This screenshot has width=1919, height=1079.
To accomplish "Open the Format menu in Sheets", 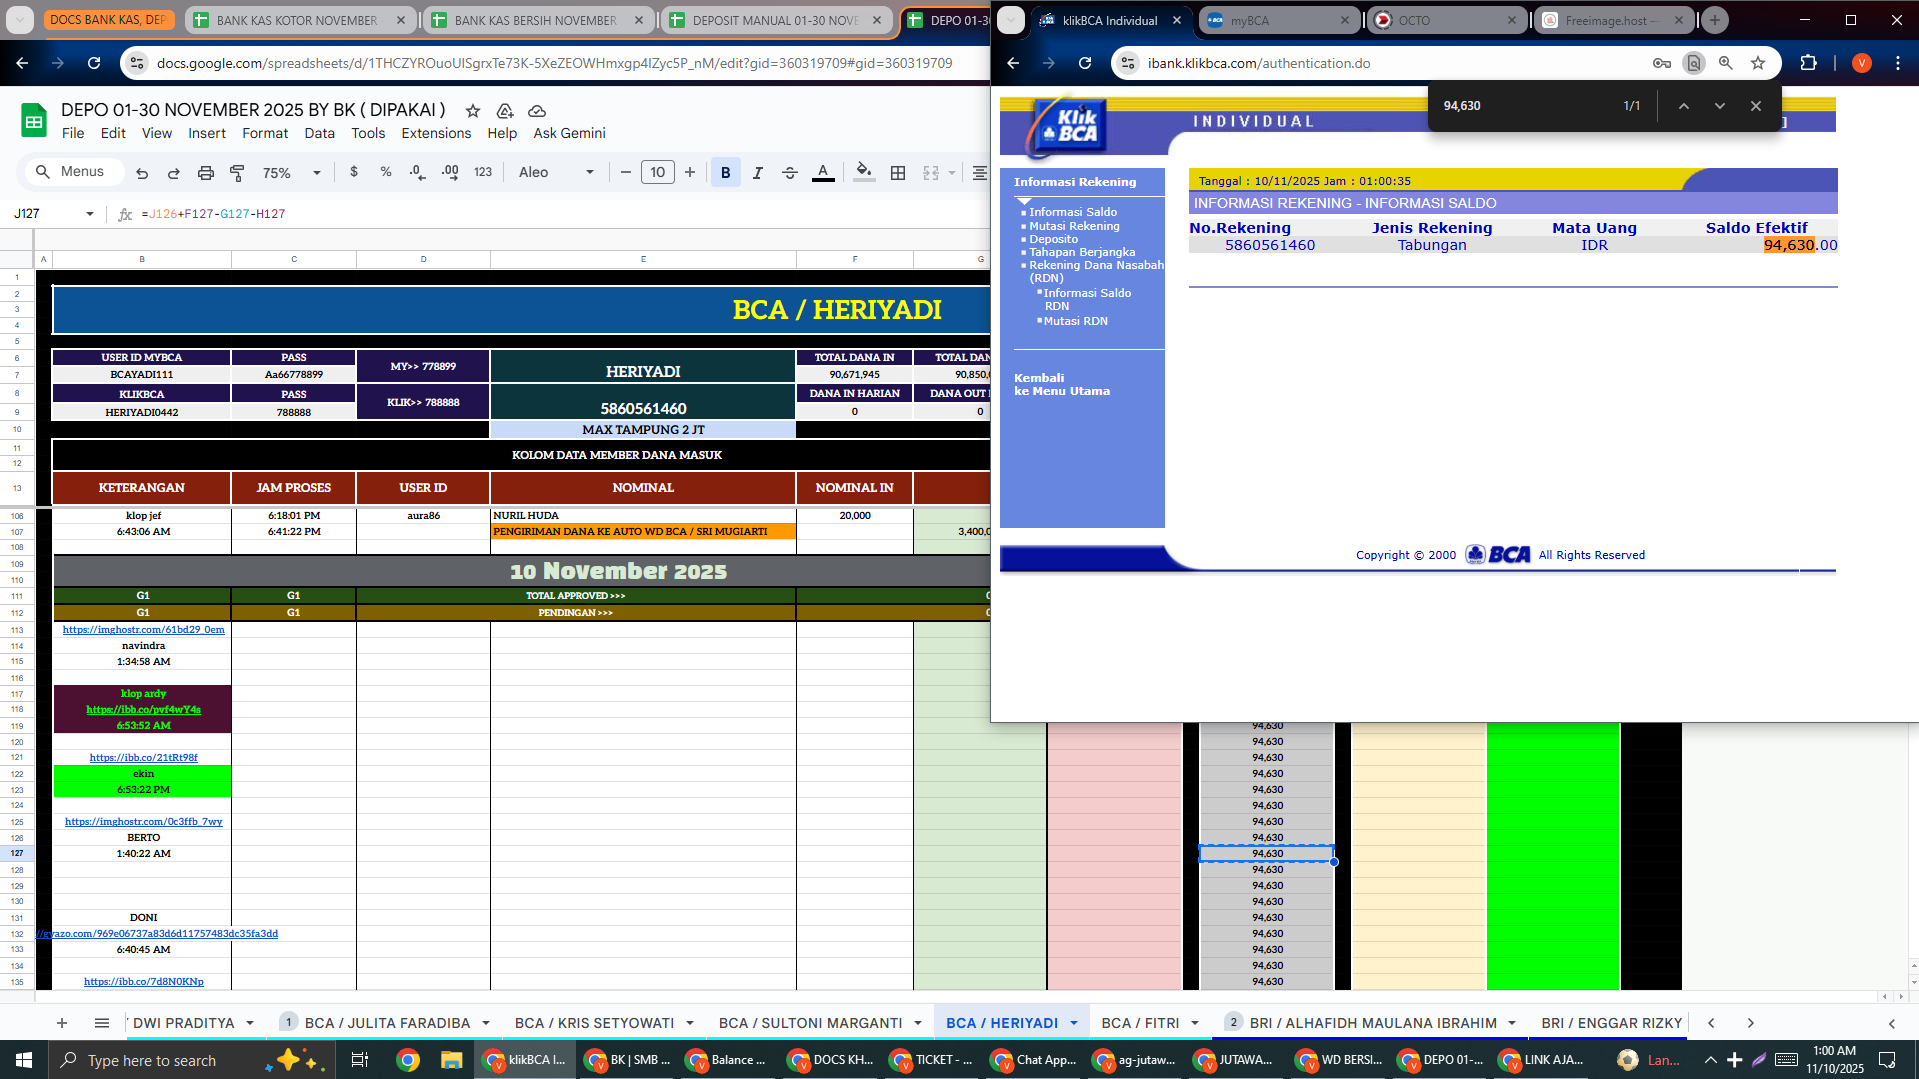I will [x=265, y=133].
